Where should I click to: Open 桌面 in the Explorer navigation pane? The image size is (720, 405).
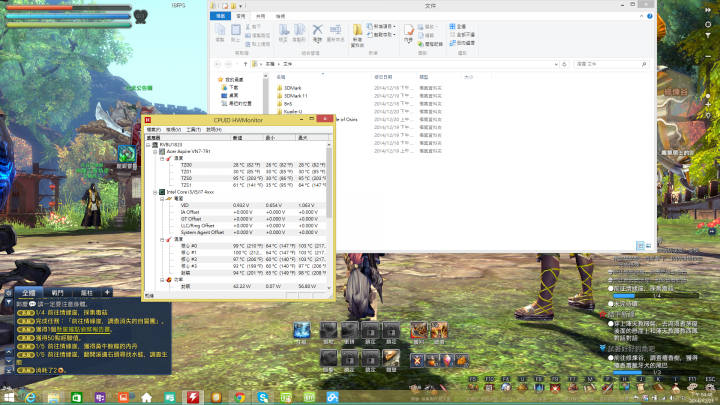[x=230, y=96]
